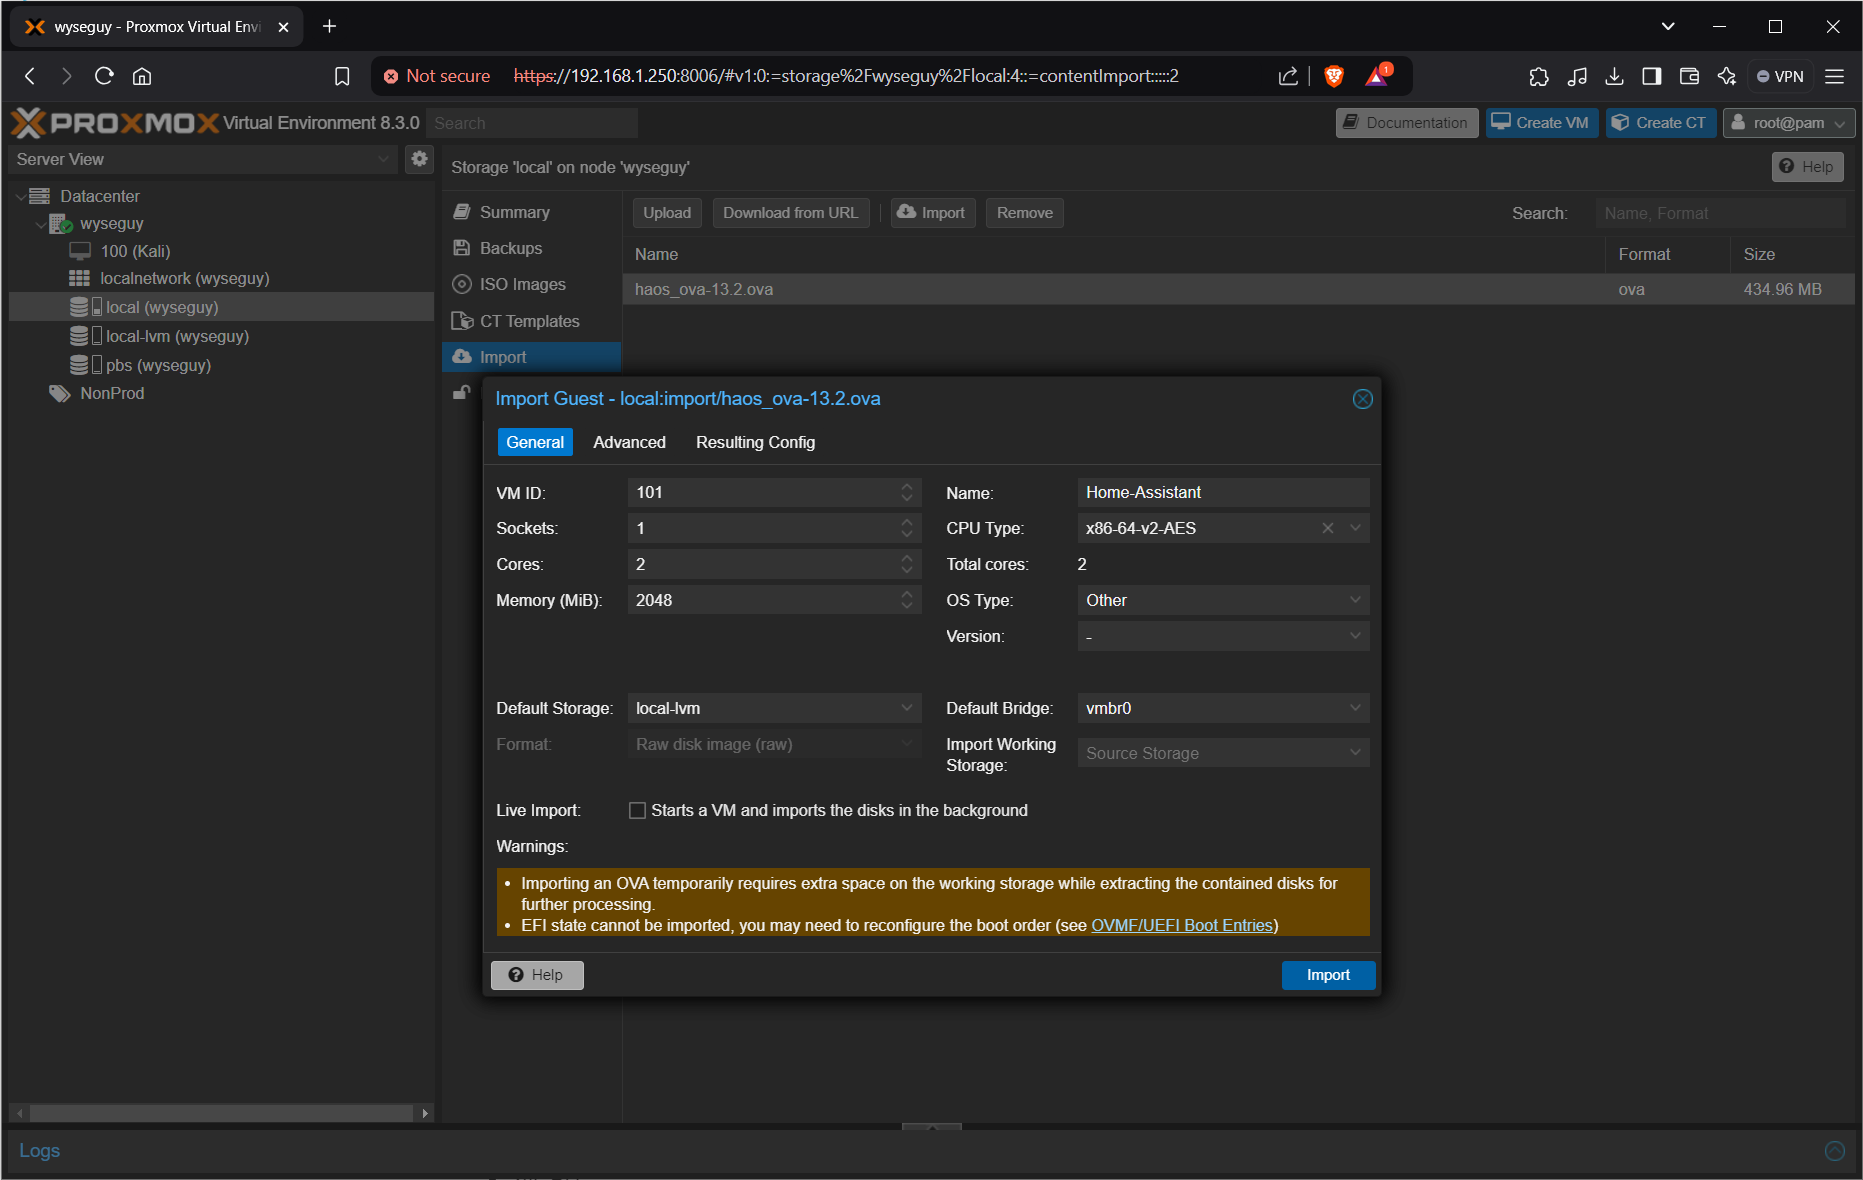Open the Version dropdown
The width and height of the screenshot is (1863, 1180).
click(x=1355, y=636)
